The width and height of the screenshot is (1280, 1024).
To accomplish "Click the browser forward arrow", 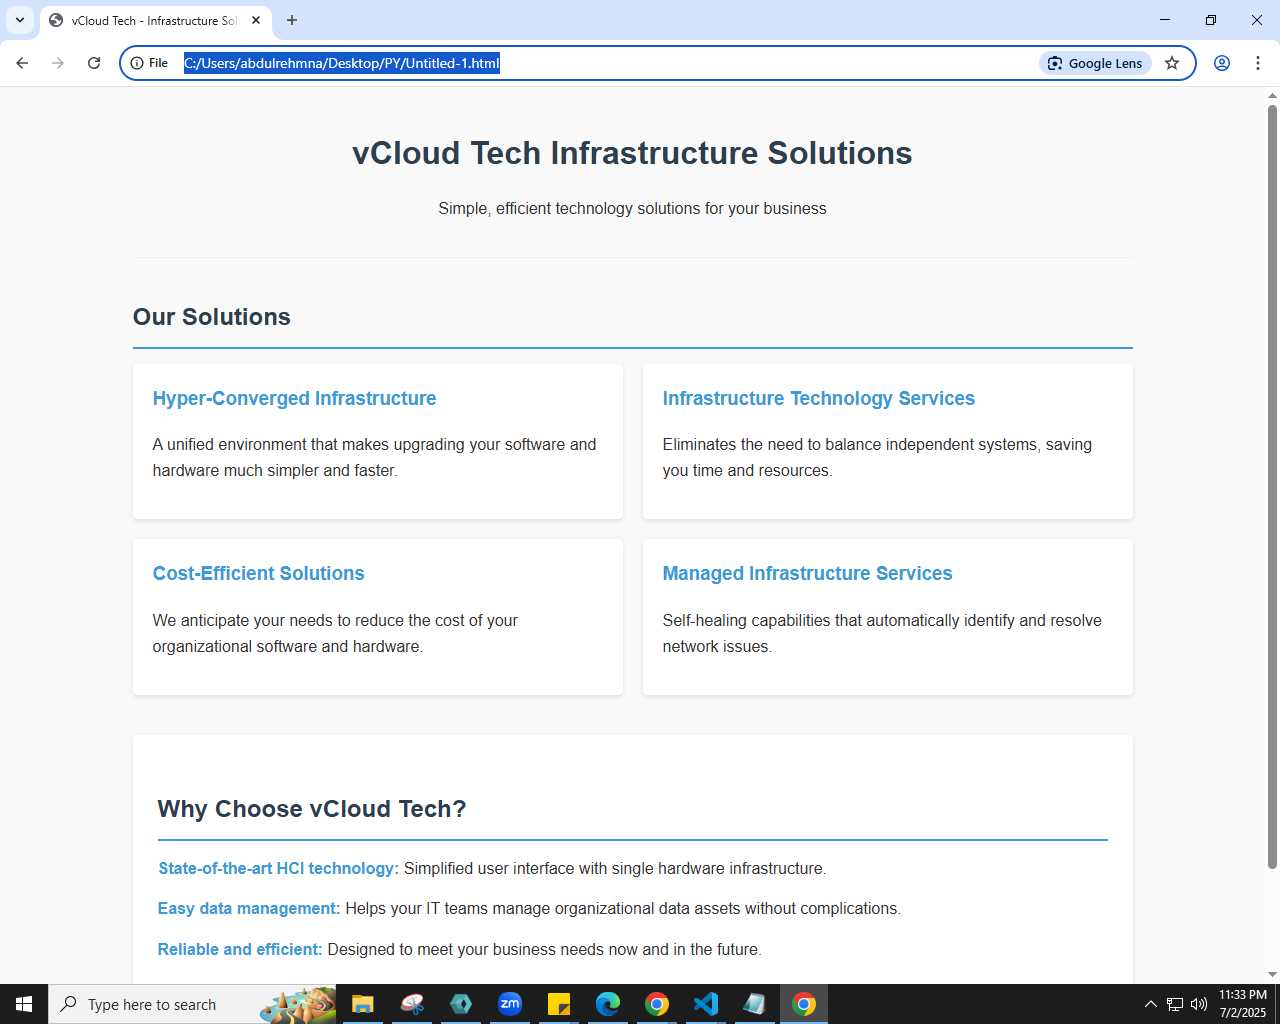I will pyautogui.click(x=58, y=63).
